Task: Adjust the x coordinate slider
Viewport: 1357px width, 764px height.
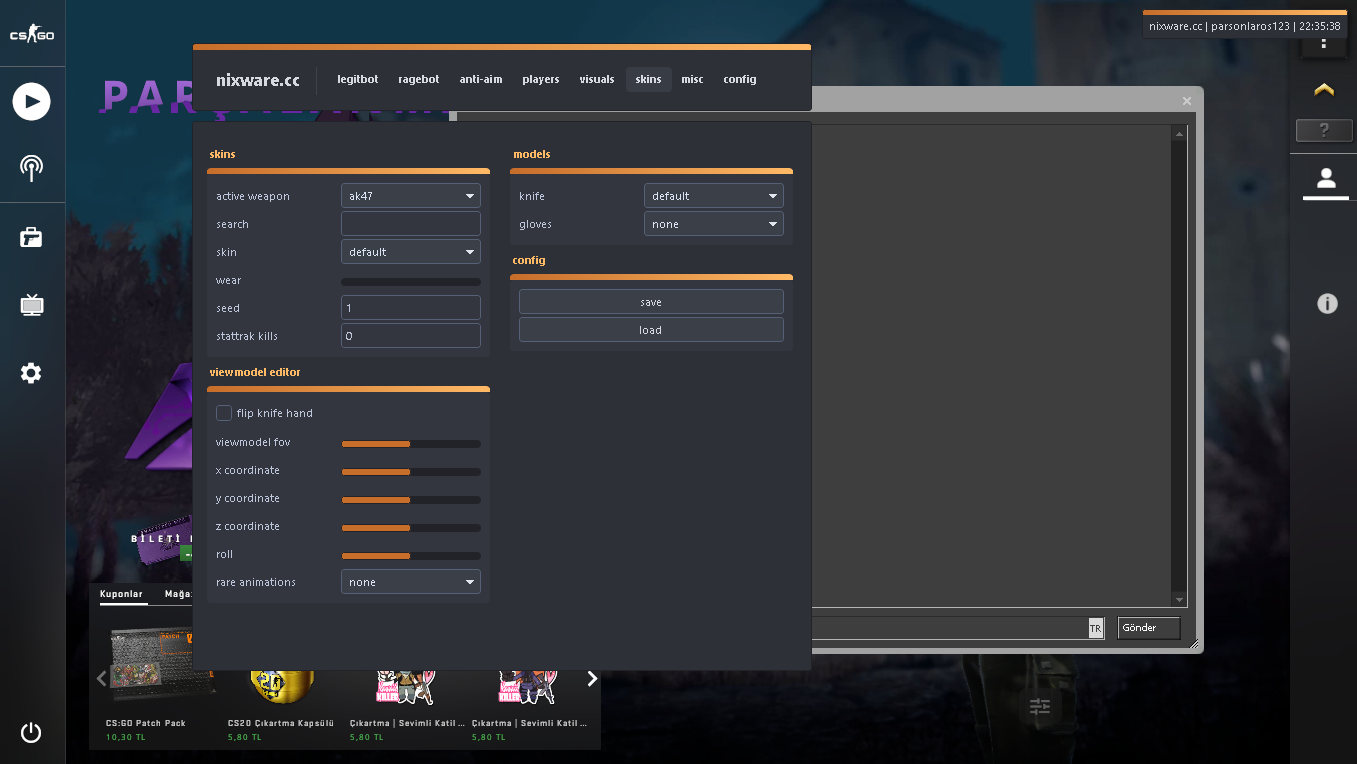Action: pos(411,472)
